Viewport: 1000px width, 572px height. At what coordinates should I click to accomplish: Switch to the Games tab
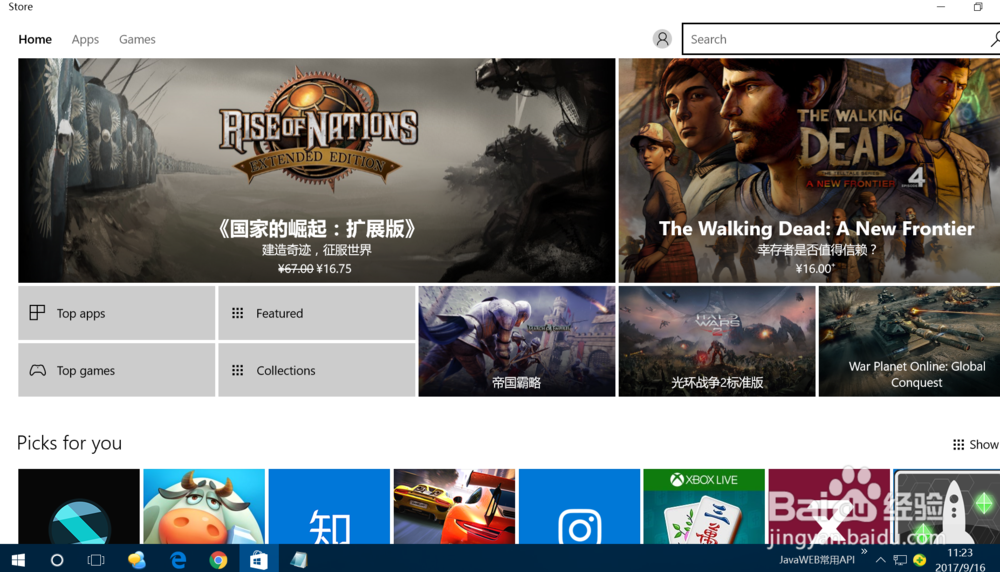(137, 40)
